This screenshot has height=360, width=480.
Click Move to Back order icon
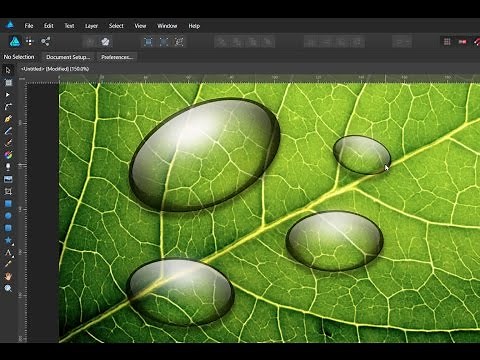tap(221, 42)
